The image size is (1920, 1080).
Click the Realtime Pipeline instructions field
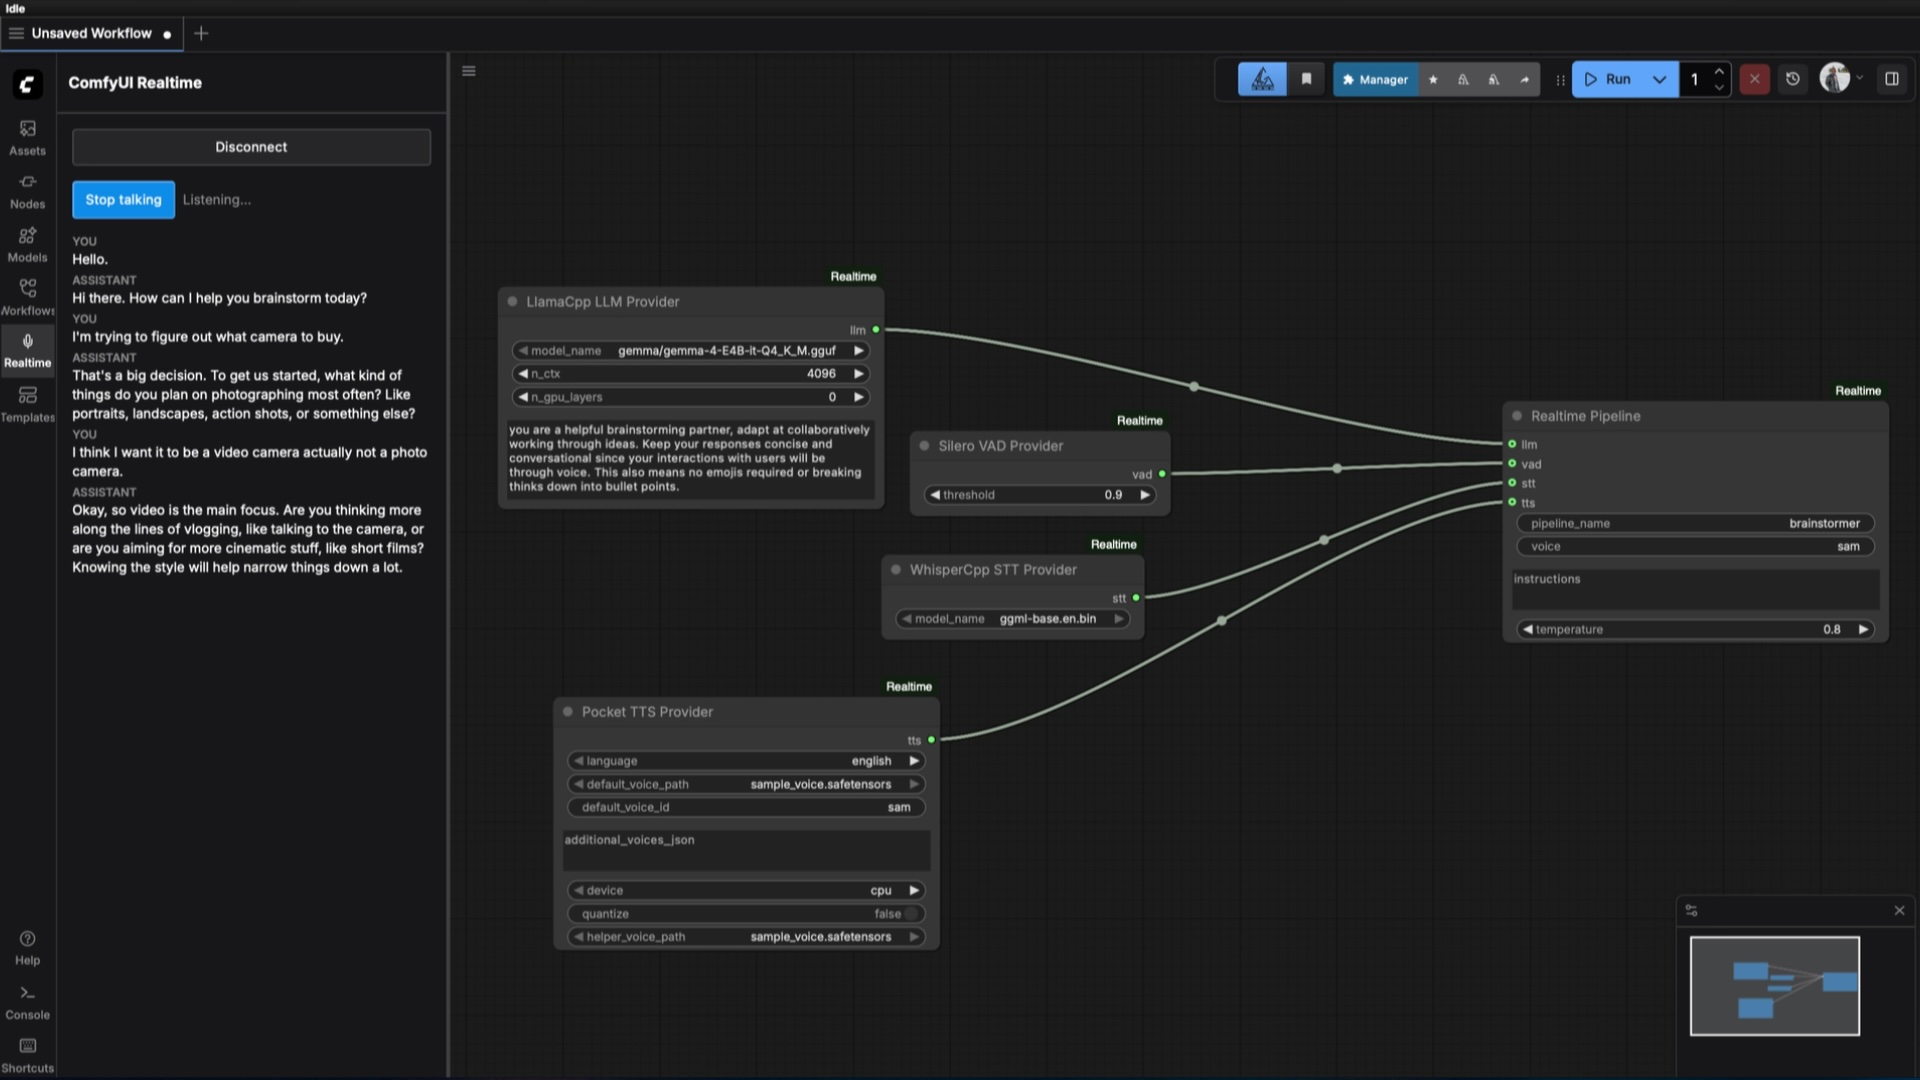1695,590
